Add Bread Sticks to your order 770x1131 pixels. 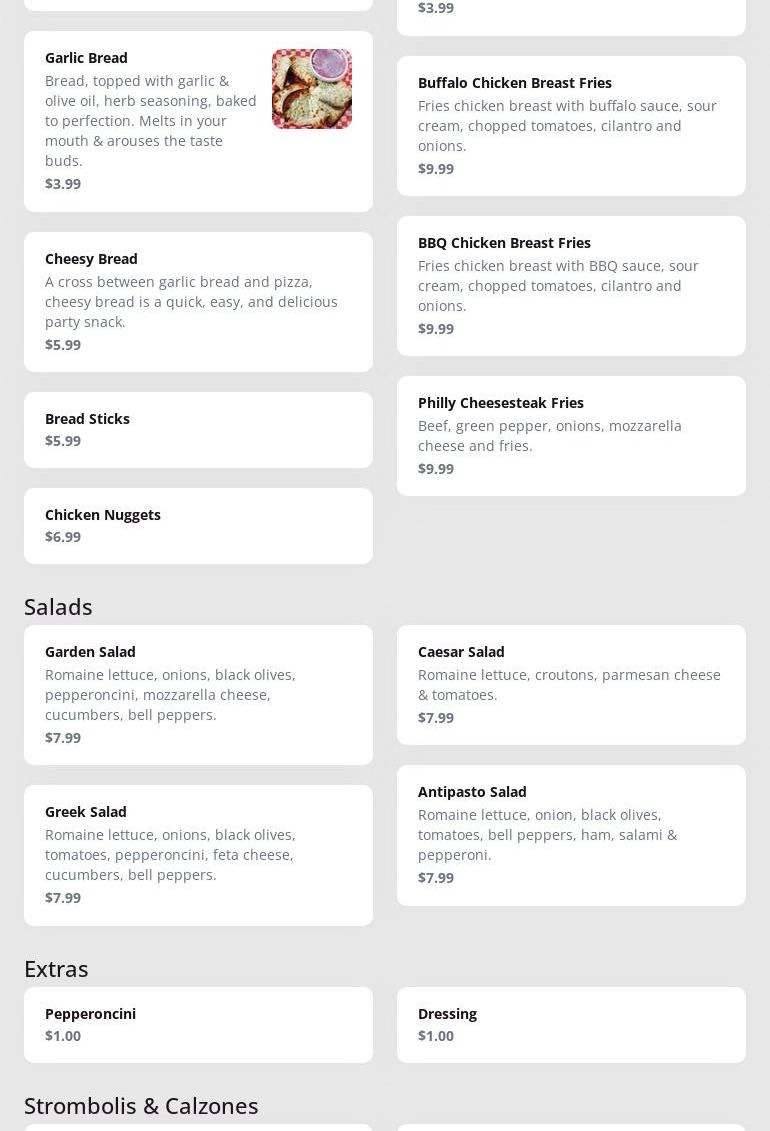(x=198, y=429)
